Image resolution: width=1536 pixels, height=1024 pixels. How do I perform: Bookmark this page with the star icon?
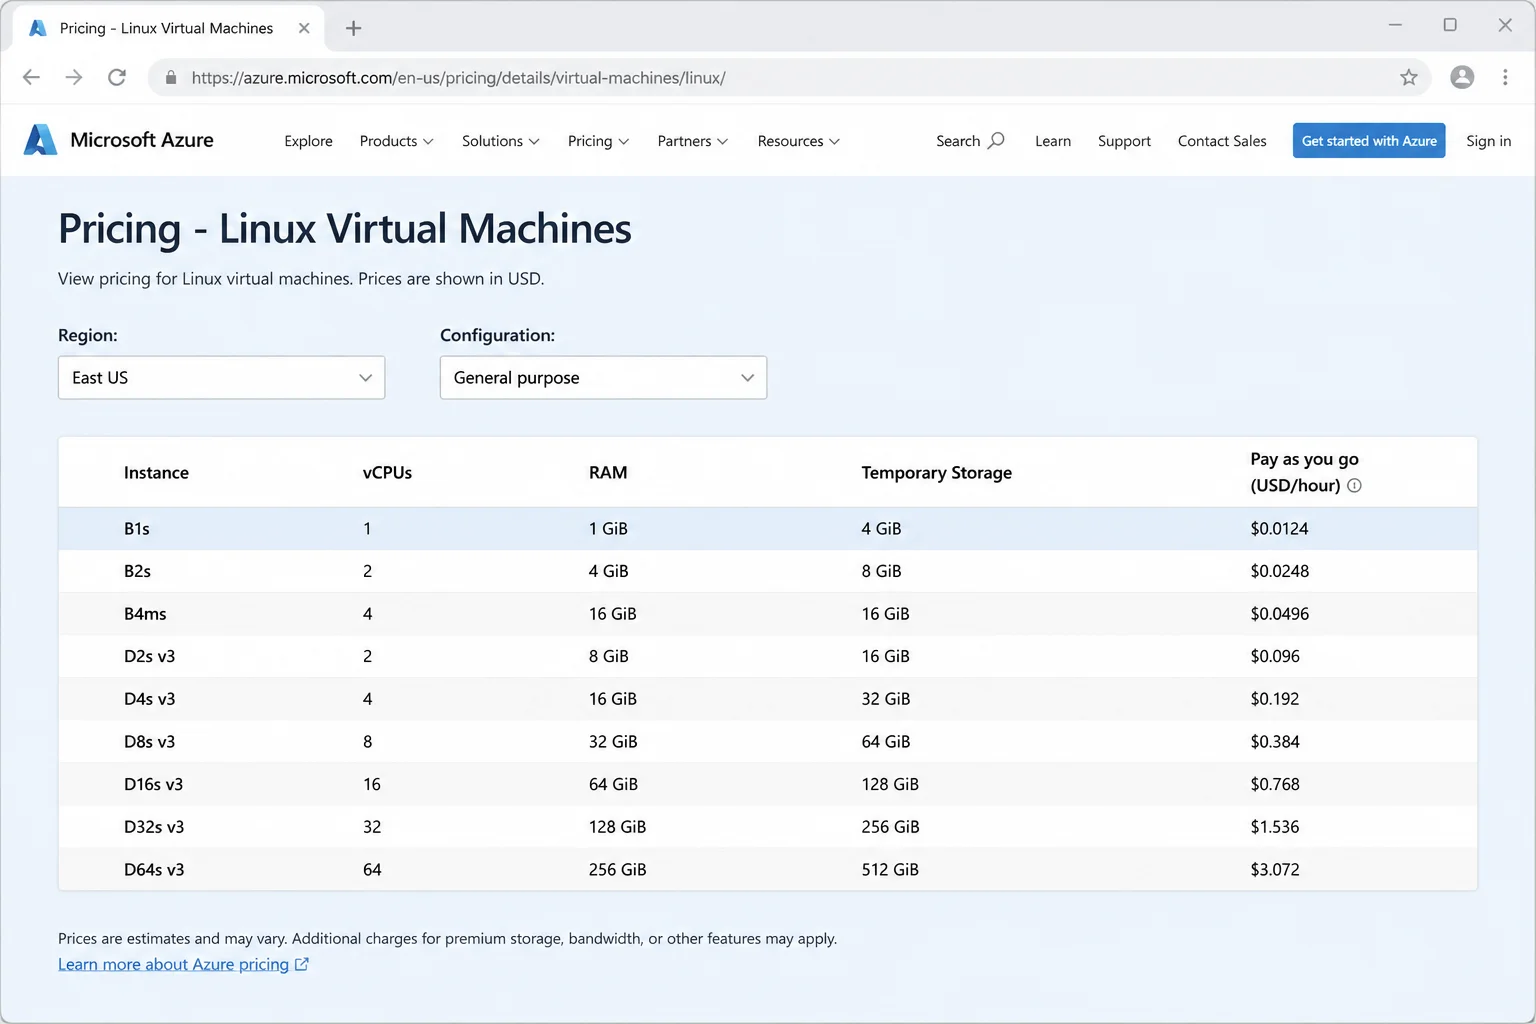(x=1409, y=77)
